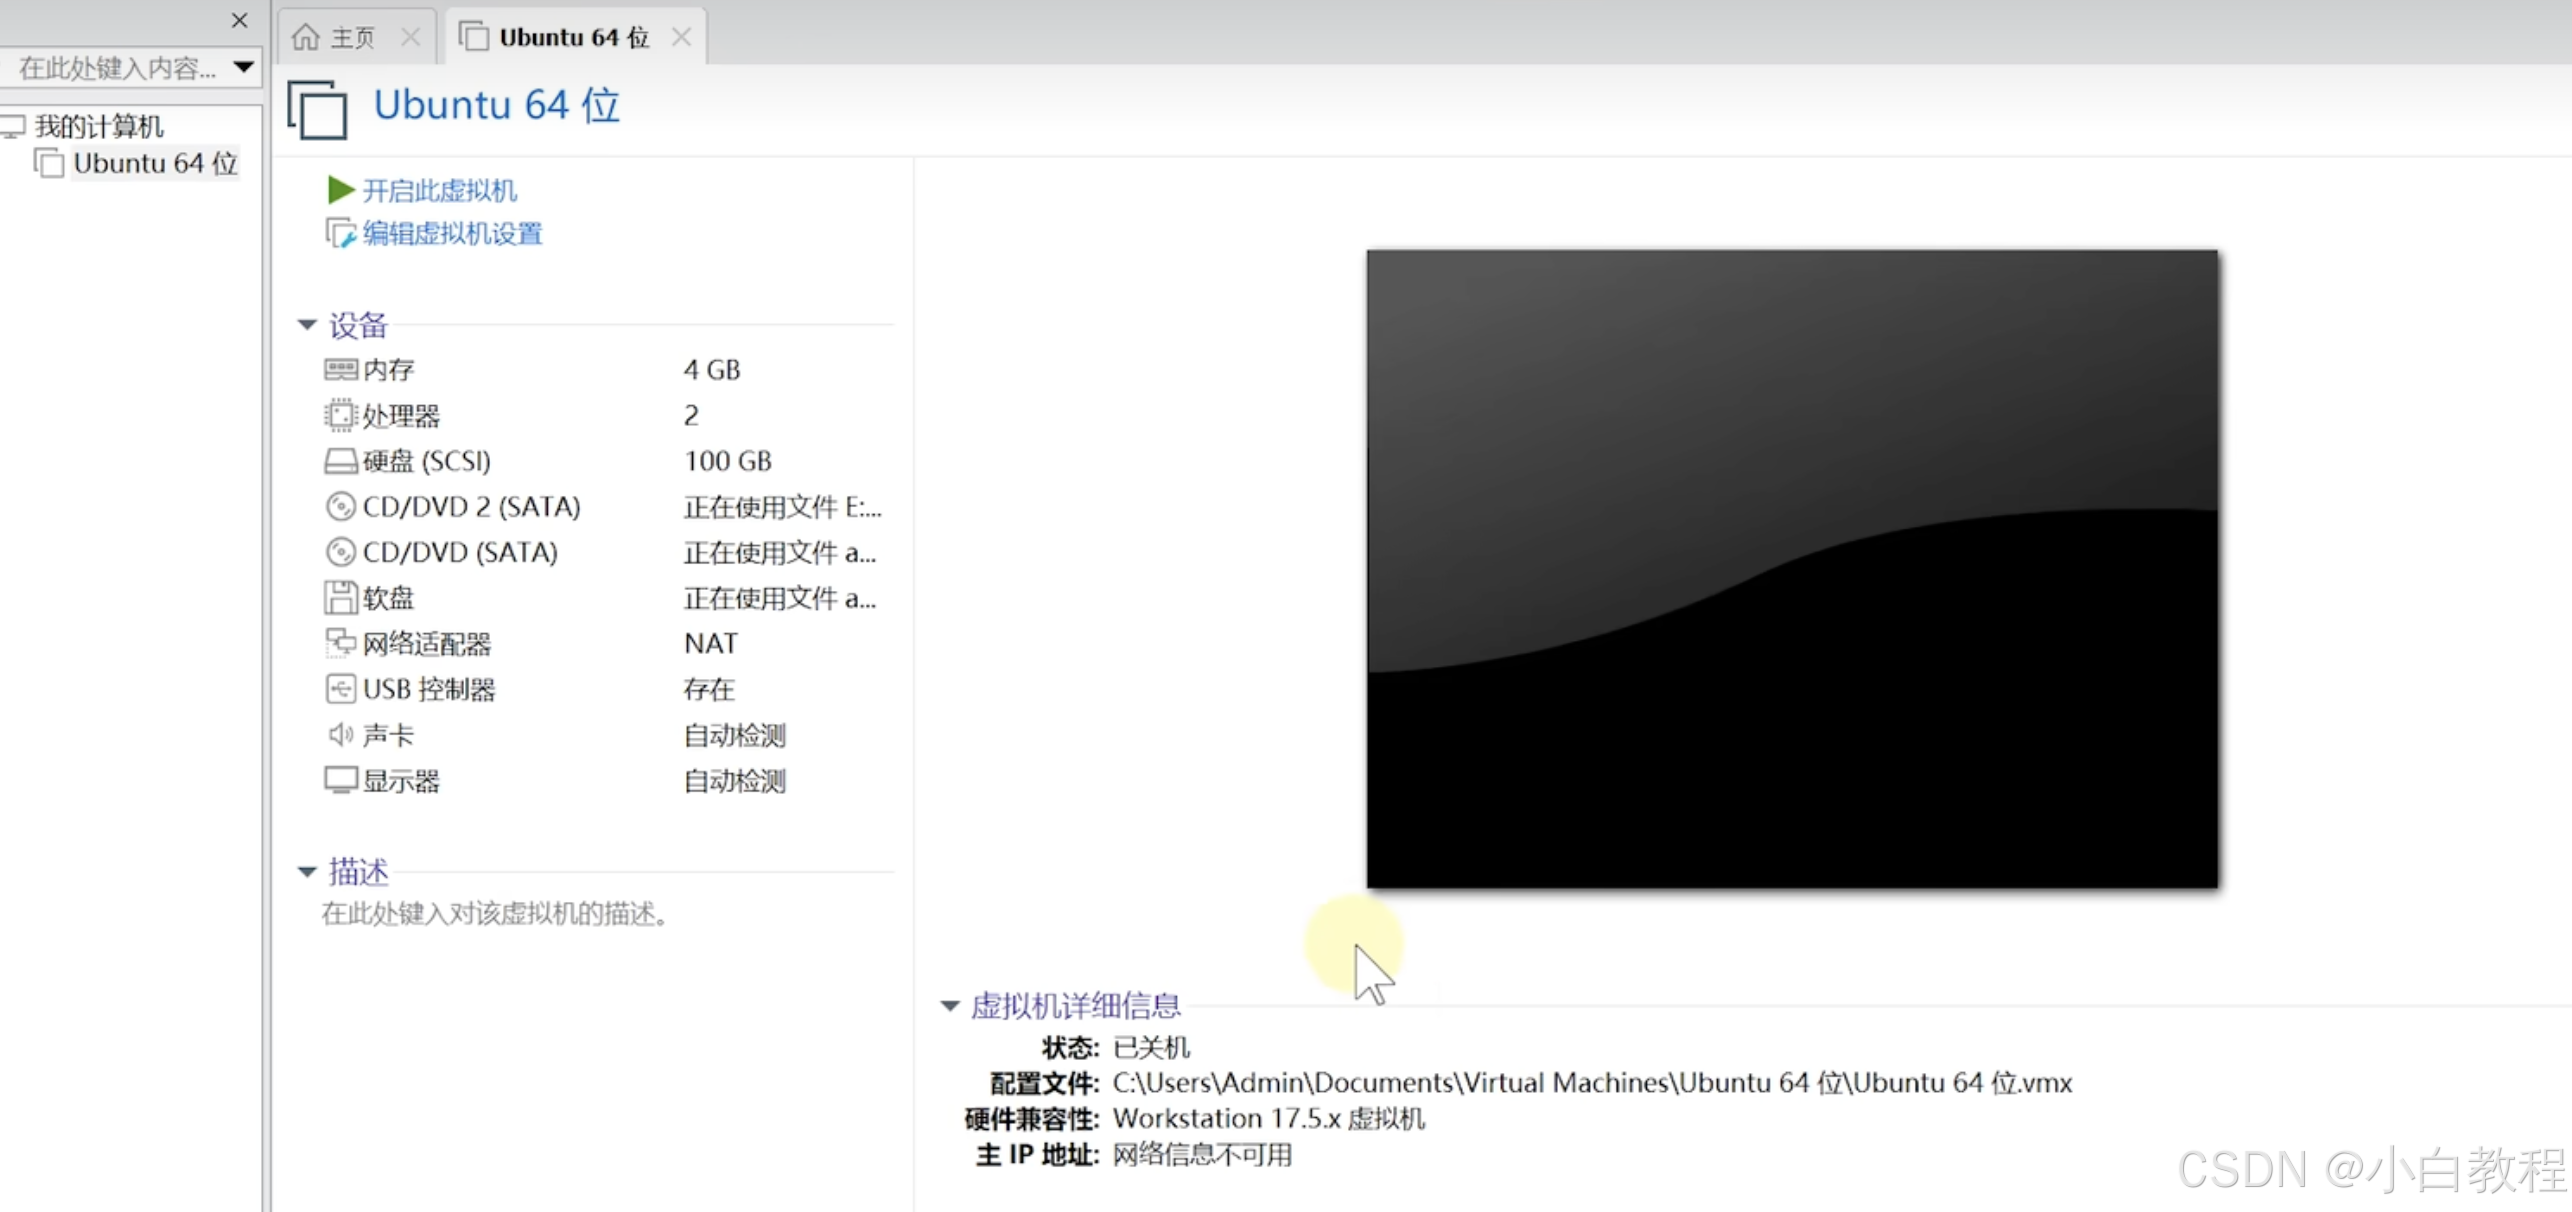Click the green play icon to power on the VM

[340, 189]
